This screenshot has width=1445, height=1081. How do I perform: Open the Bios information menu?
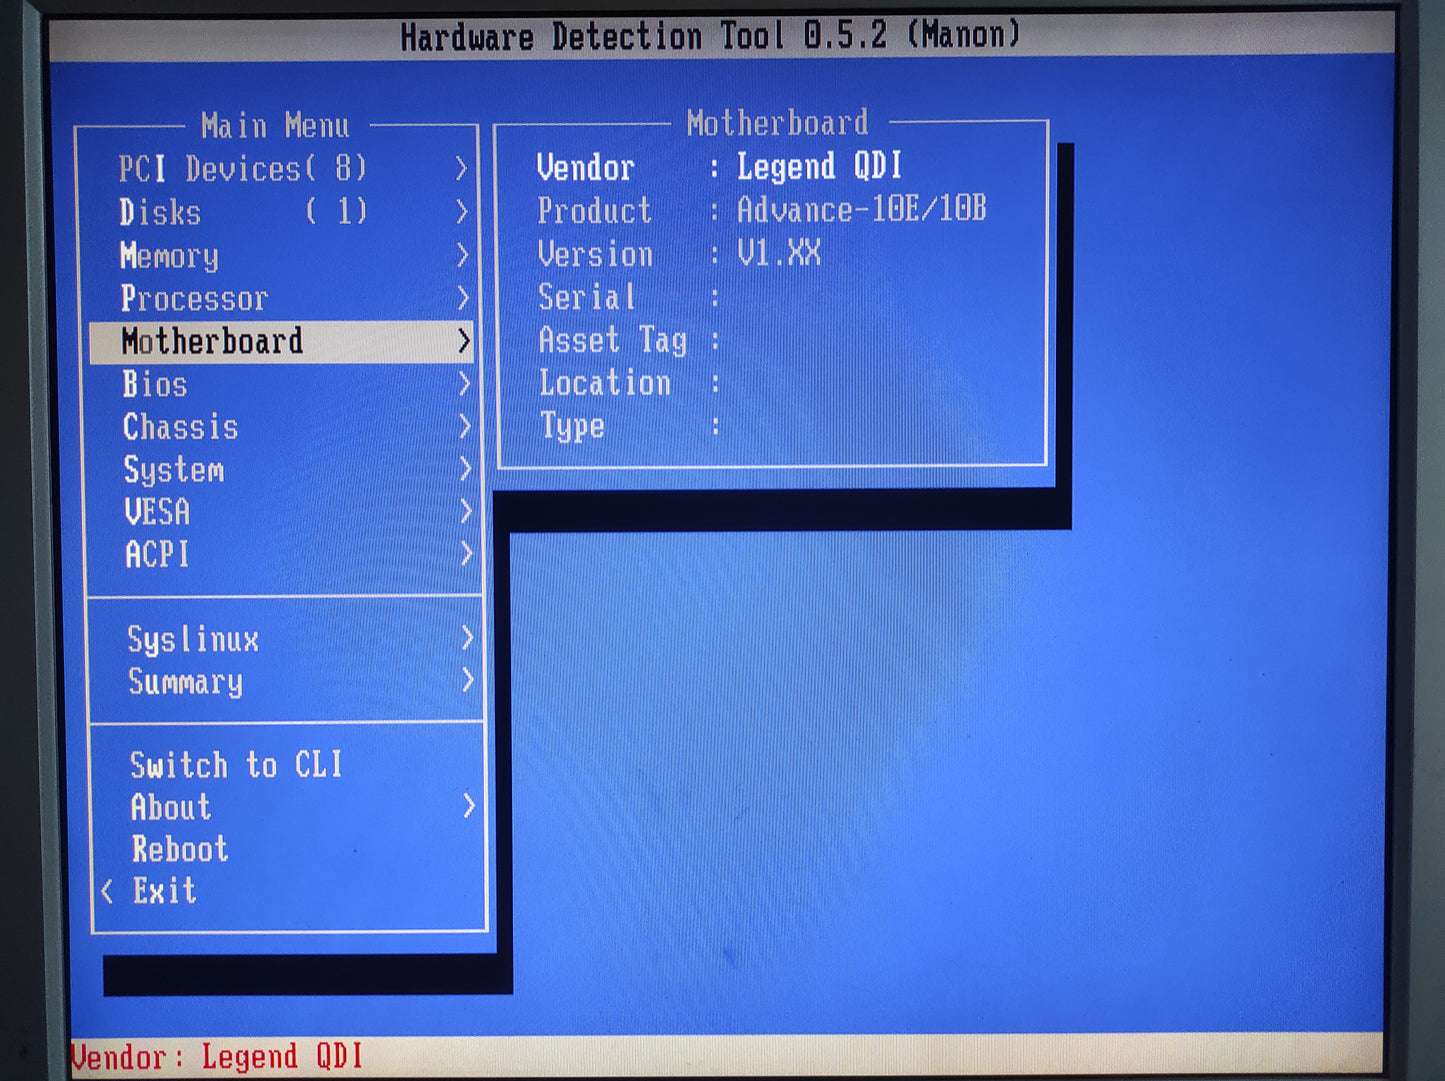pyautogui.click(x=155, y=385)
